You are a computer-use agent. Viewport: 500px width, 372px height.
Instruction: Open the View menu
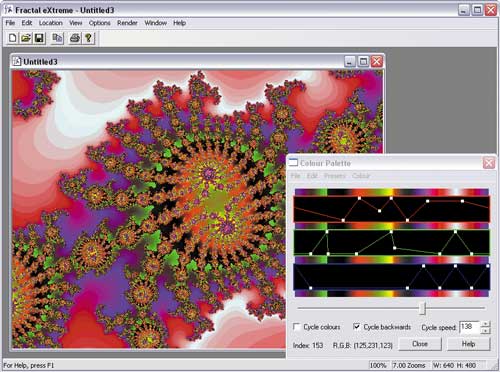tap(76, 23)
